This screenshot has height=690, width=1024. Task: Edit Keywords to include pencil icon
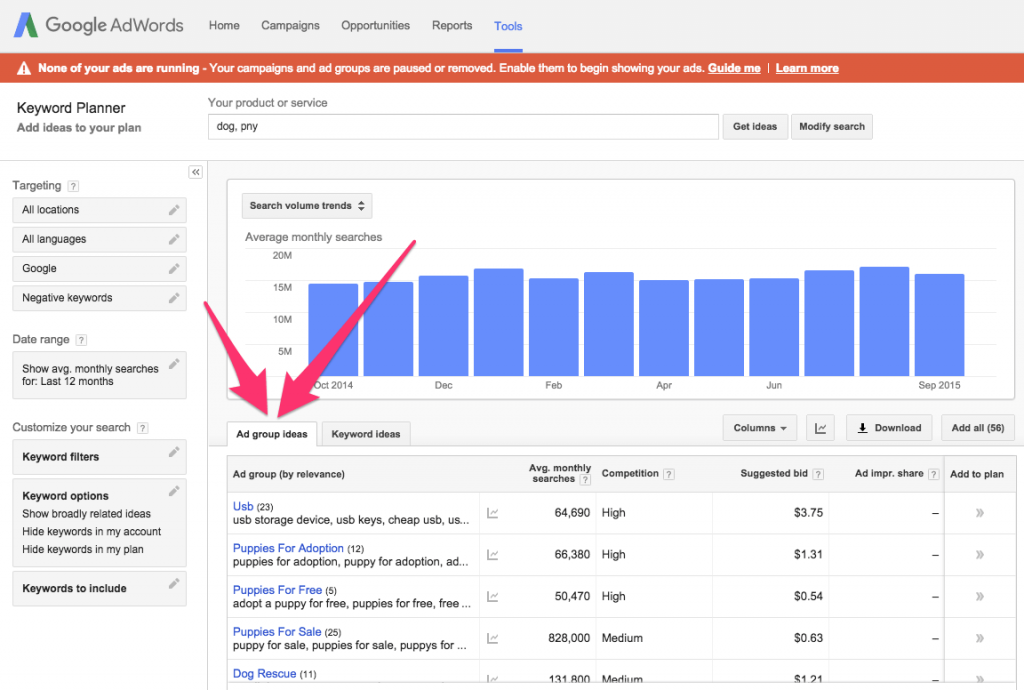coord(174,584)
